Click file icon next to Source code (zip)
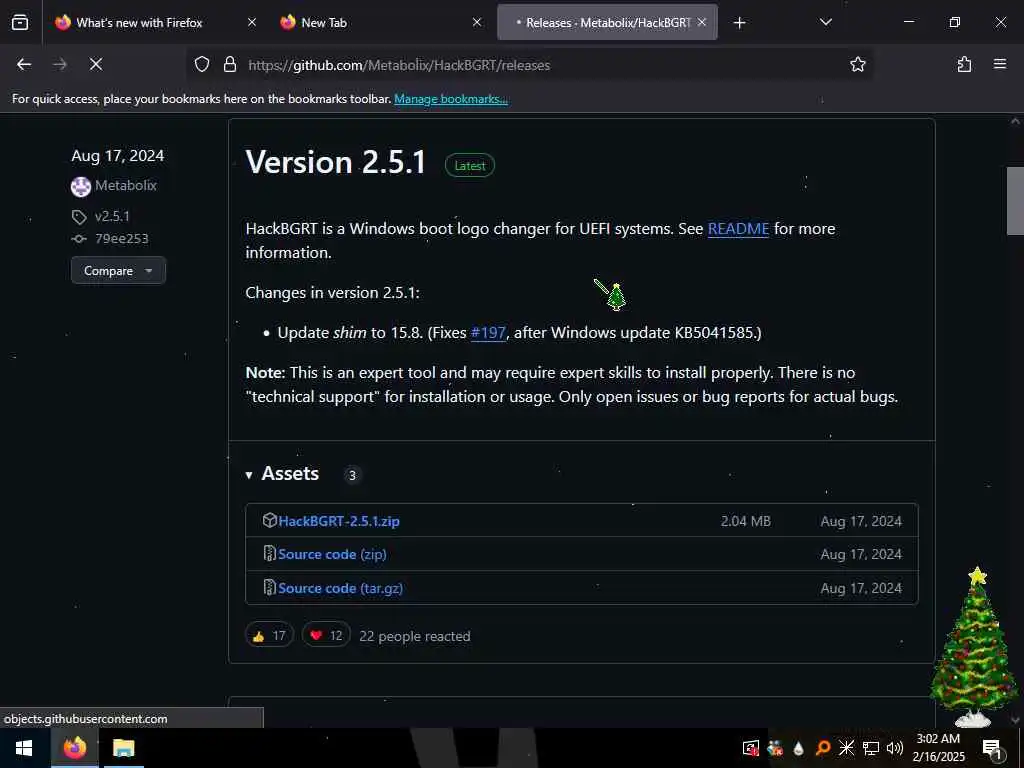Viewport: 1024px width, 768px height. [269, 554]
